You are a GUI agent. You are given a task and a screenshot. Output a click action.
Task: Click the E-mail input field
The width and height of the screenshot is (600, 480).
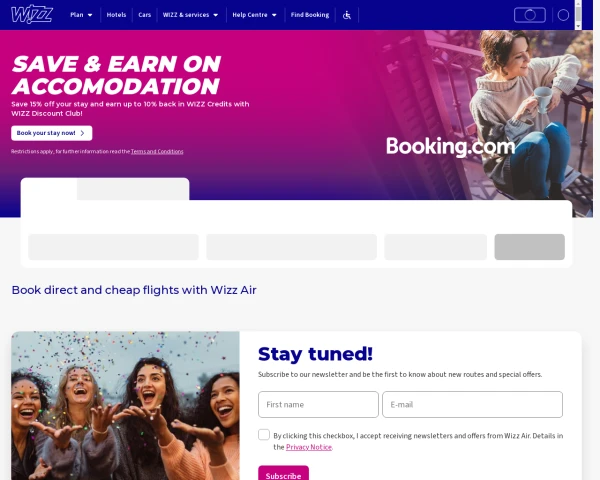(472, 404)
